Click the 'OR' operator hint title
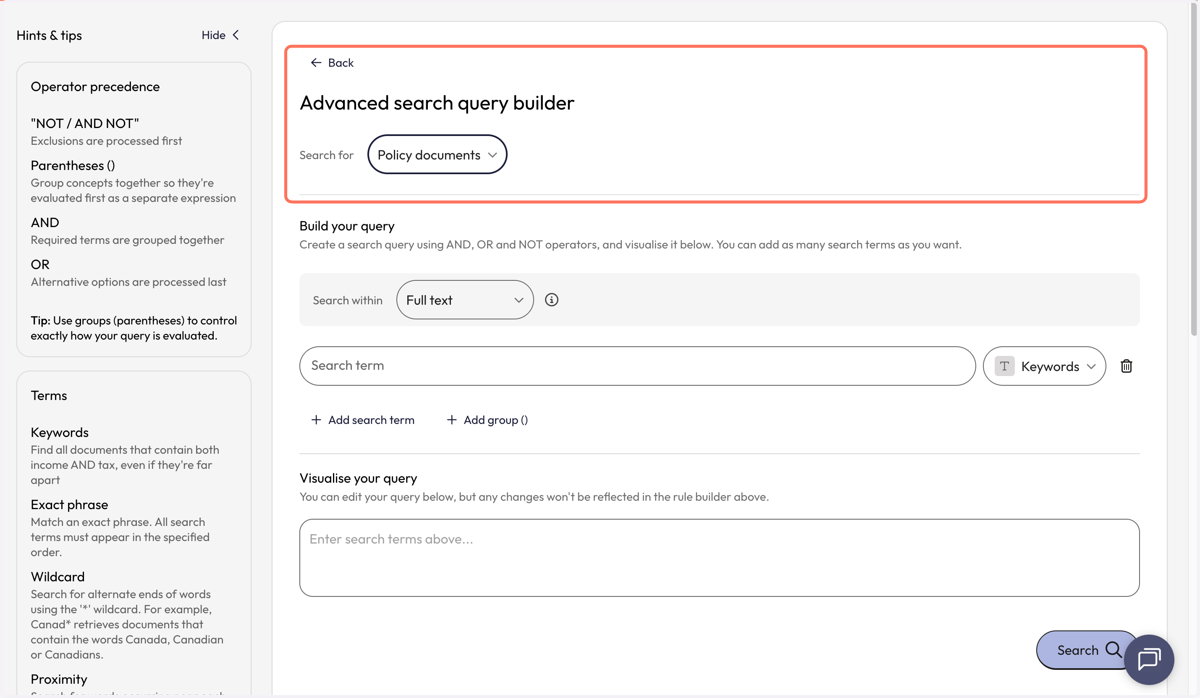Viewport: 1200px width, 698px height. 40,264
